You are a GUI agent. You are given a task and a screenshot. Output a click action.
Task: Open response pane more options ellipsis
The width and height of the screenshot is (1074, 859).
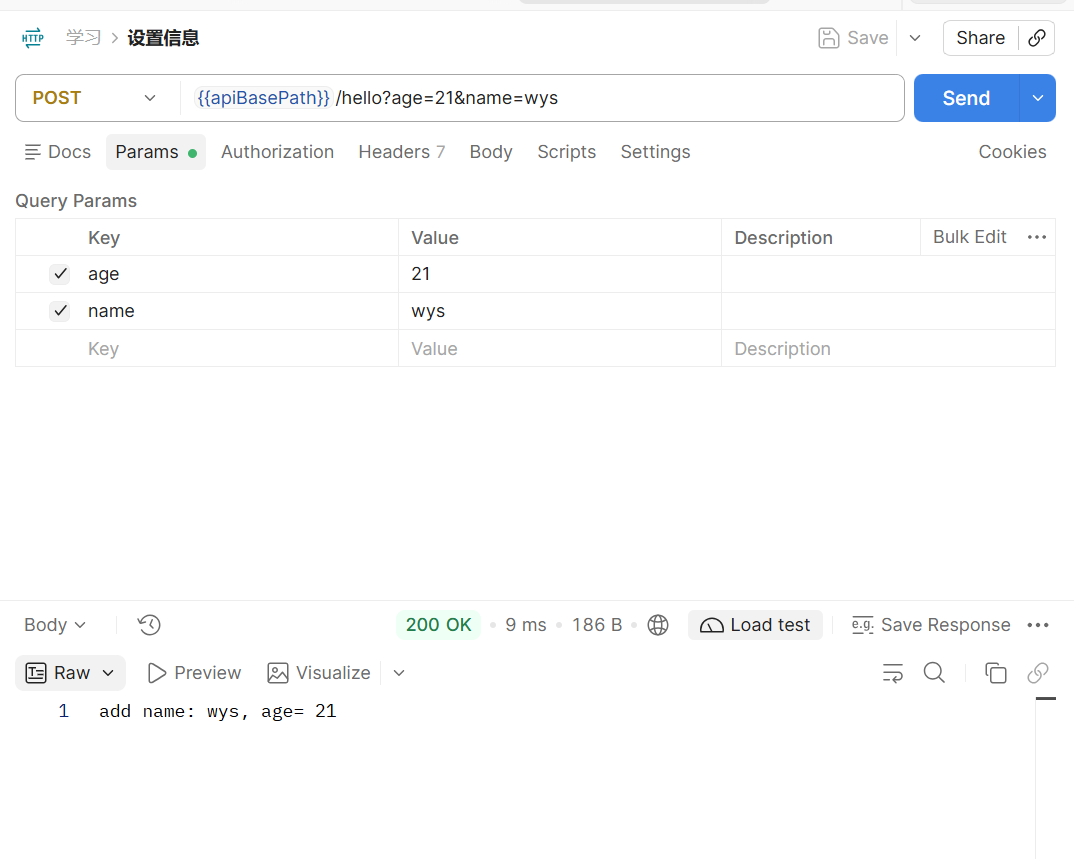point(1038,625)
